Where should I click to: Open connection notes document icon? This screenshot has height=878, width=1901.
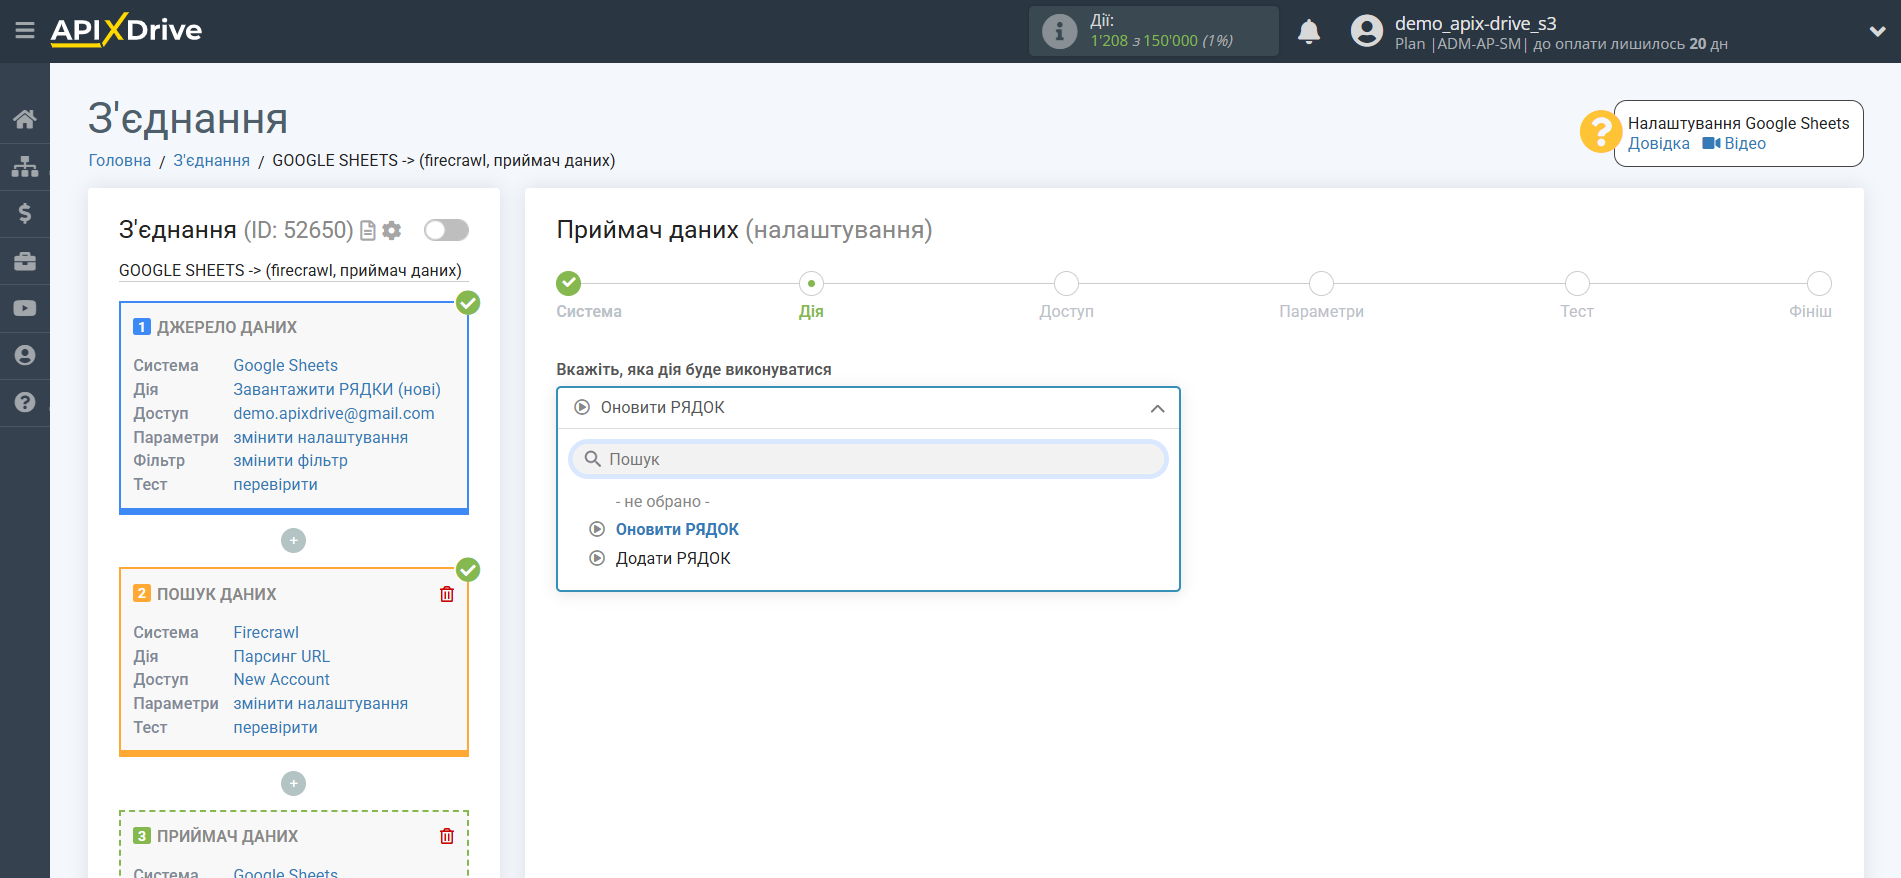[x=368, y=231]
